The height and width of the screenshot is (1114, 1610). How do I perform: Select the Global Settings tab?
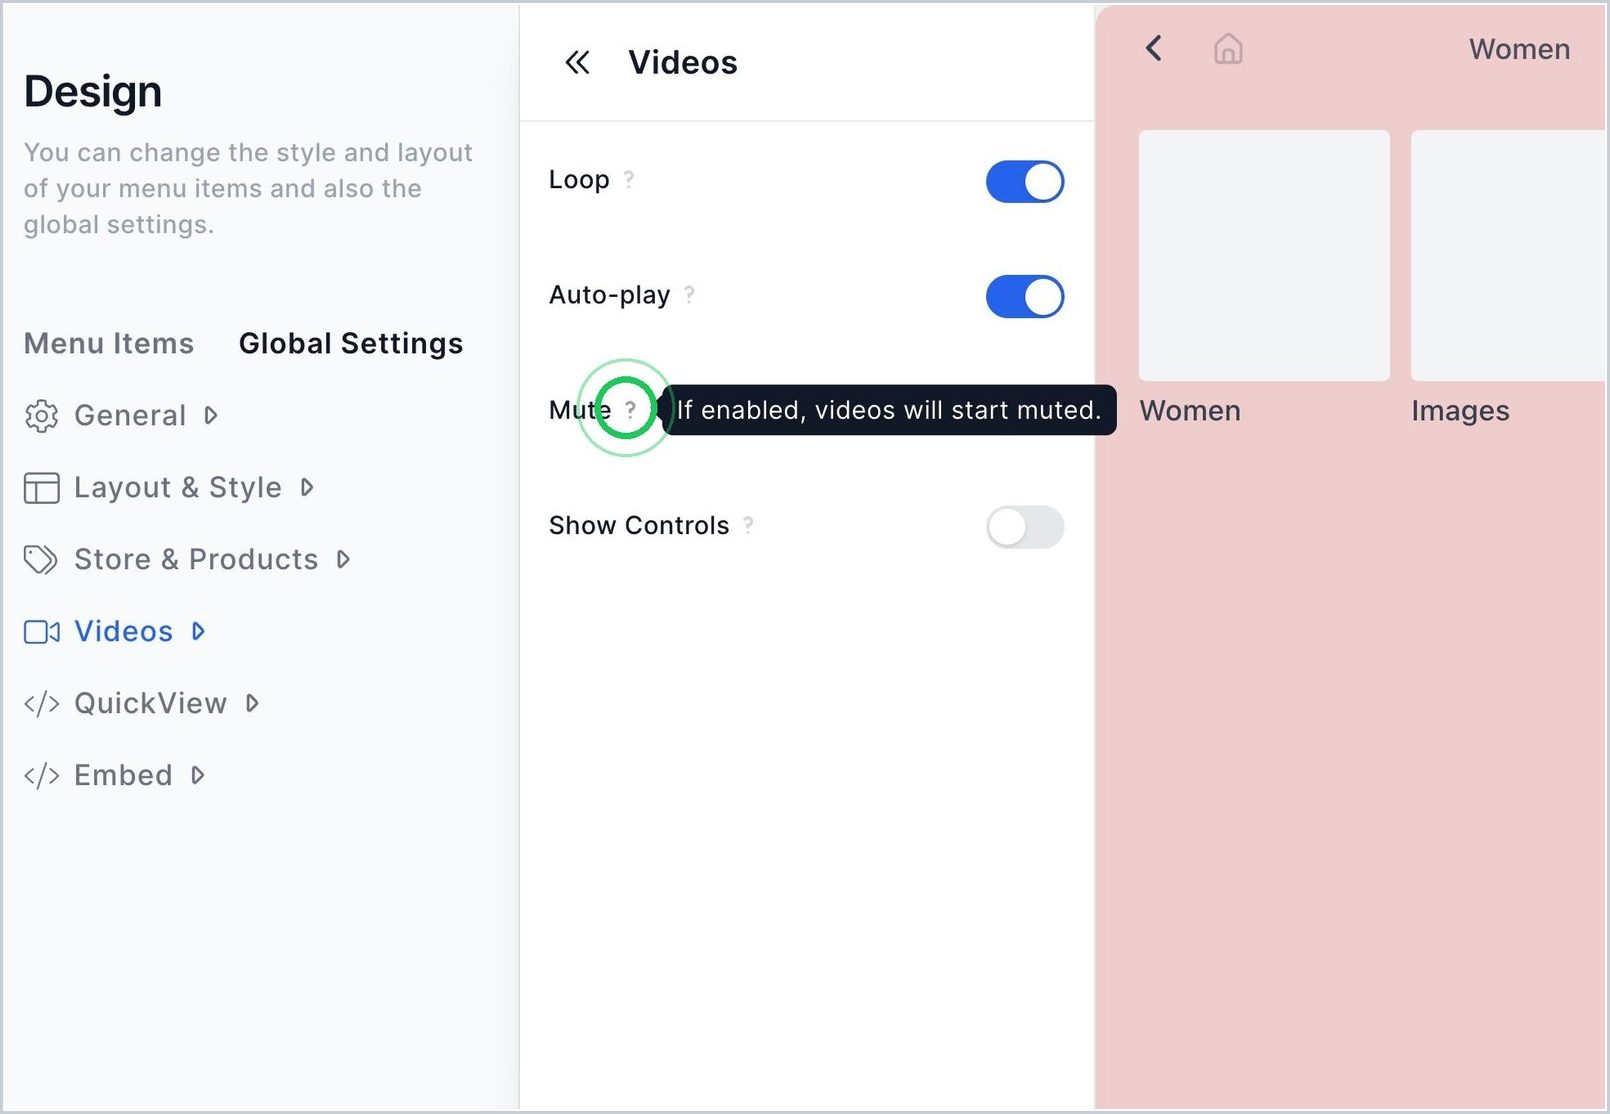tap(351, 343)
